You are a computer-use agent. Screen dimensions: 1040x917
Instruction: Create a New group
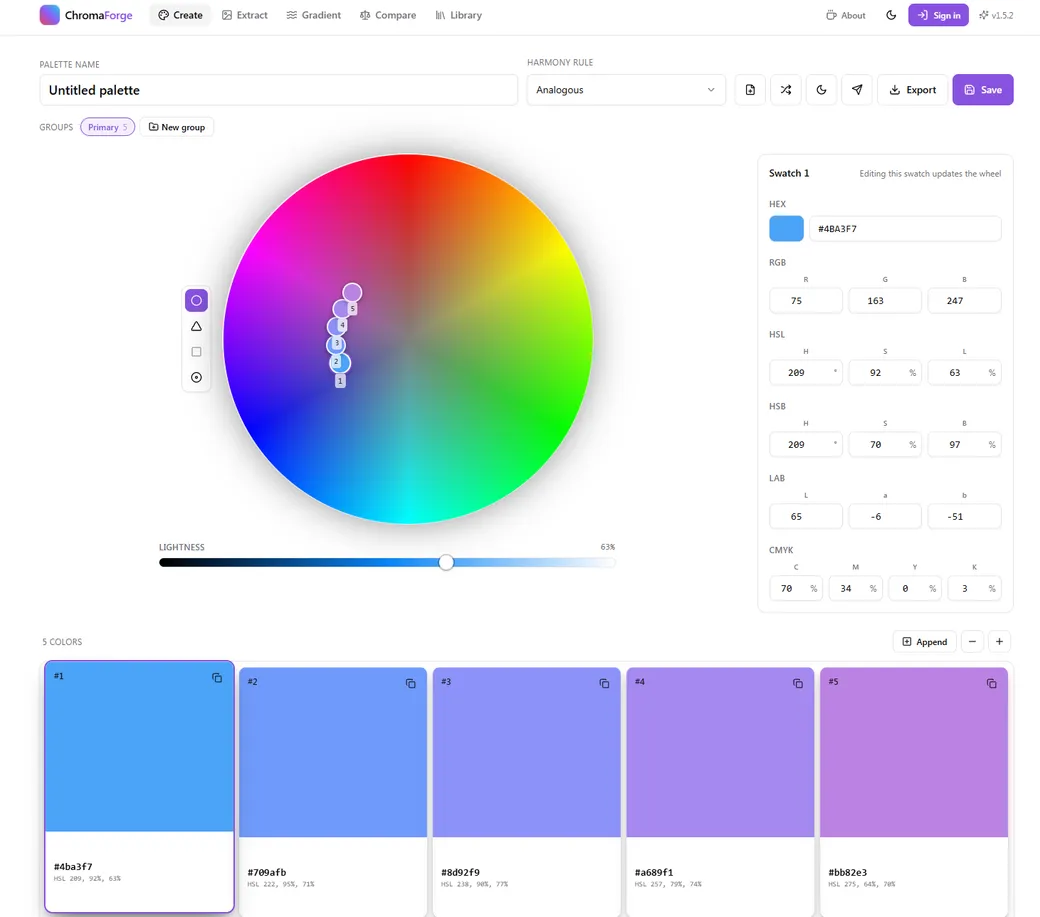(x=177, y=127)
